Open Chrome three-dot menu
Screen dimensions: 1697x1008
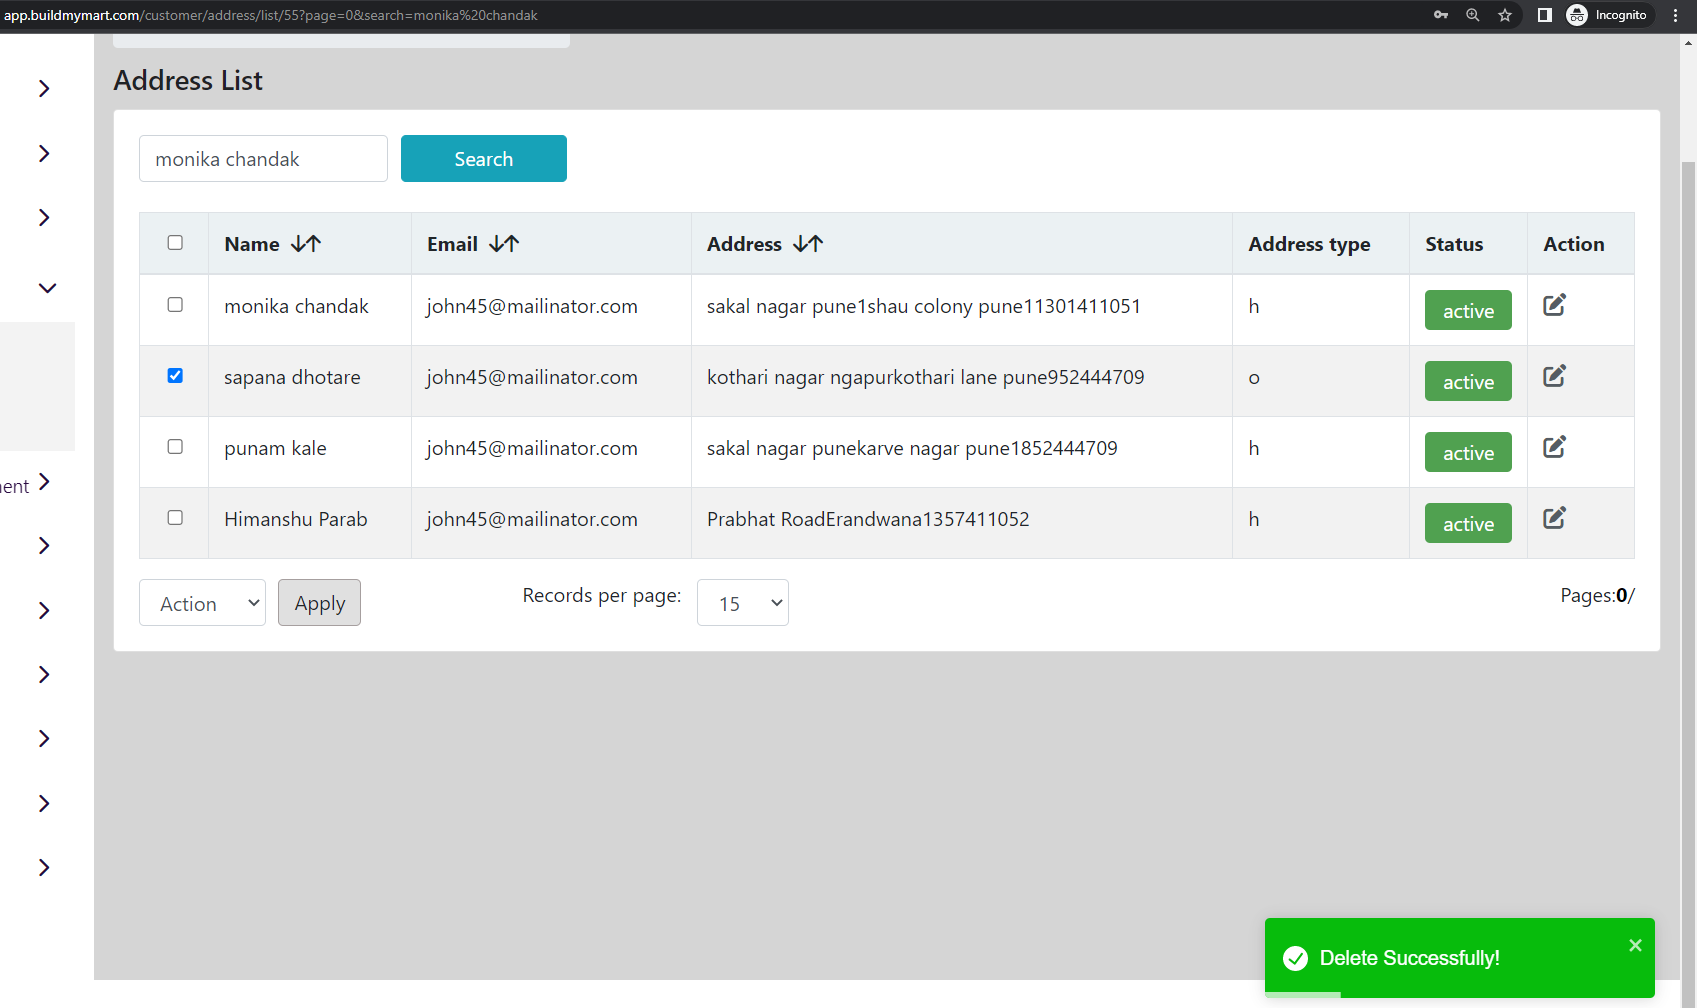[x=1676, y=15]
